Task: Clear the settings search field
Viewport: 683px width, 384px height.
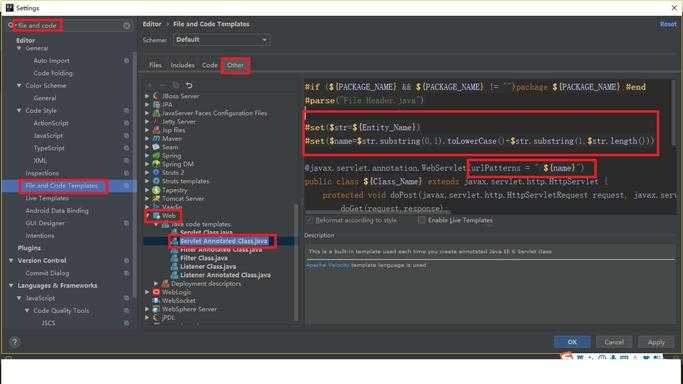Action: pyautogui.click(x=127, y=26)
